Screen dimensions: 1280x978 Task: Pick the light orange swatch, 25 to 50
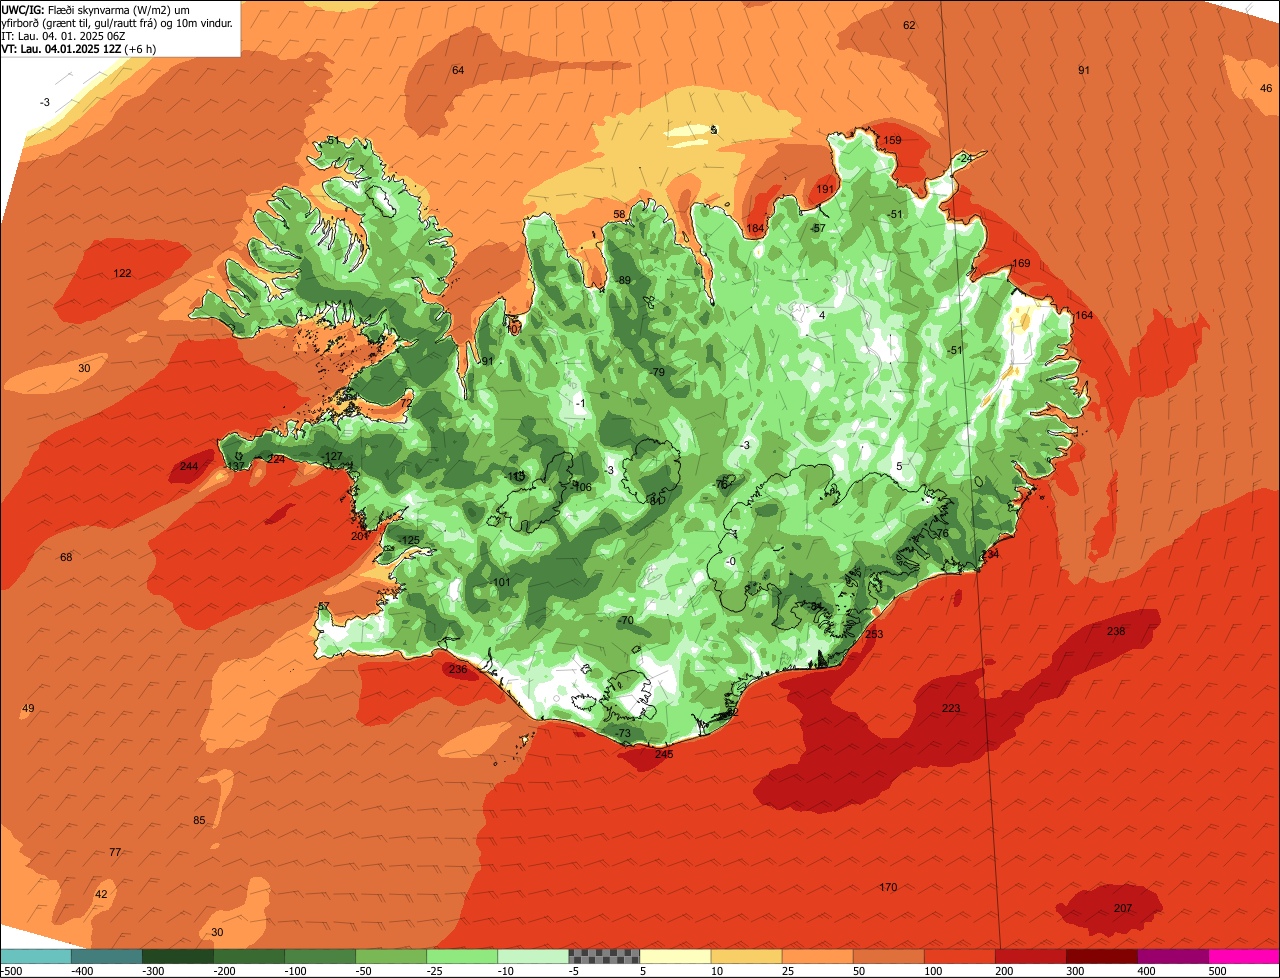point(817,956)
